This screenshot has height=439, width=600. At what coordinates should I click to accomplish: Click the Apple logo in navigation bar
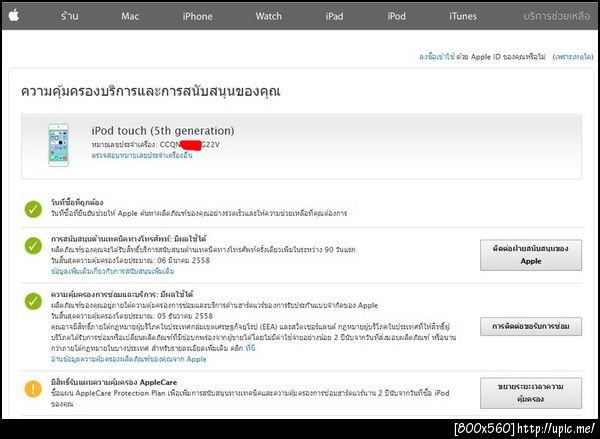click(x=14, y=16)
